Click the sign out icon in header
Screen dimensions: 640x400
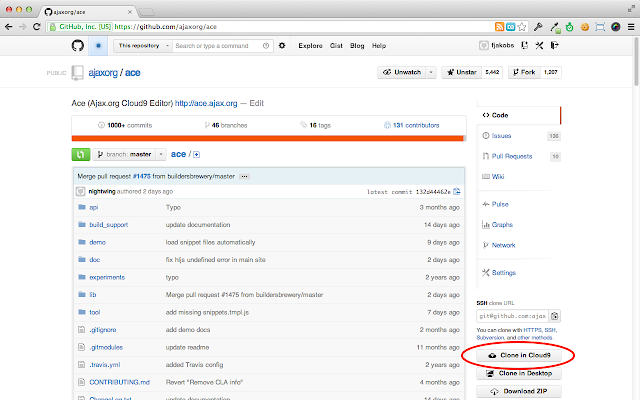554,45
